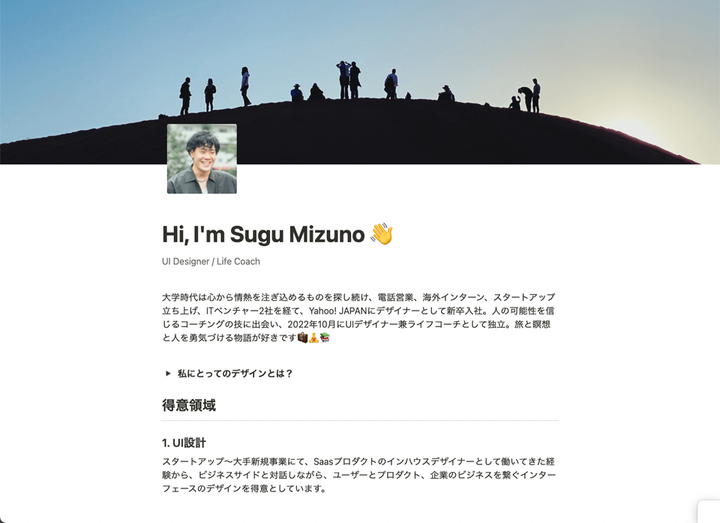Viewport: 720px width, 523px height.
Task: Click the Sugu Mizuno page title
Action: [263, 234]
